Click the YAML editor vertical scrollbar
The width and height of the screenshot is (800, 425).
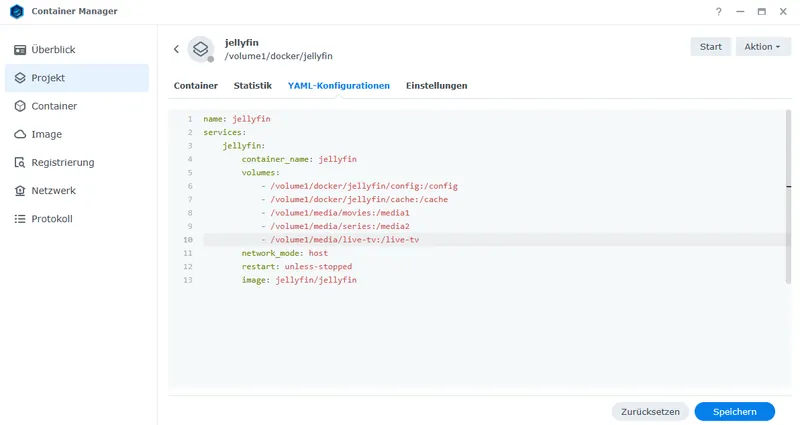coord(788,196)
